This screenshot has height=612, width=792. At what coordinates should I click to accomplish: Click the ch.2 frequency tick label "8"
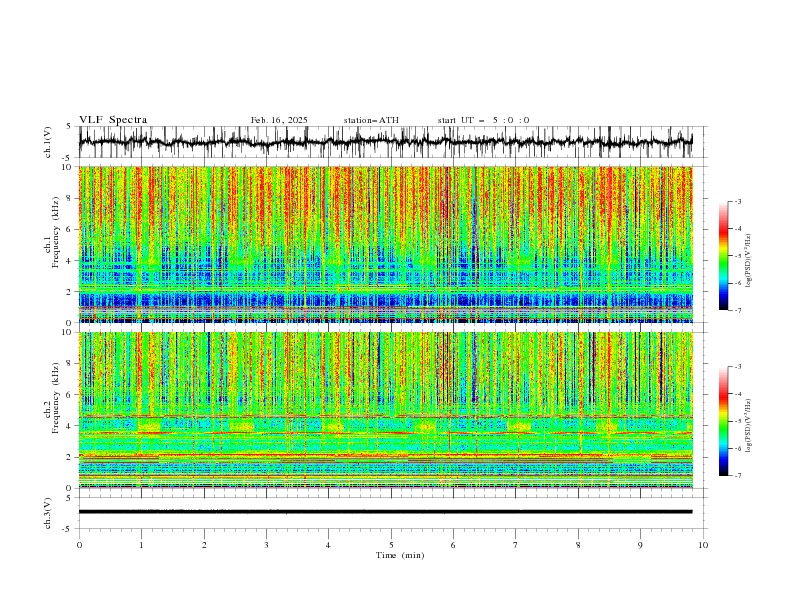point(70,364)
